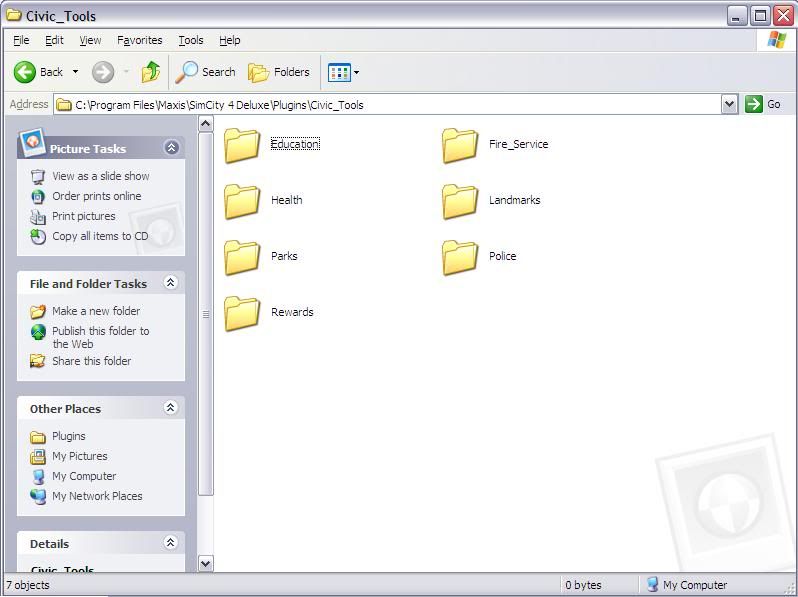The width and height of the screenshot is (798, 597).
Task: Click the Copy to CD icon
Action: (38, 237)
